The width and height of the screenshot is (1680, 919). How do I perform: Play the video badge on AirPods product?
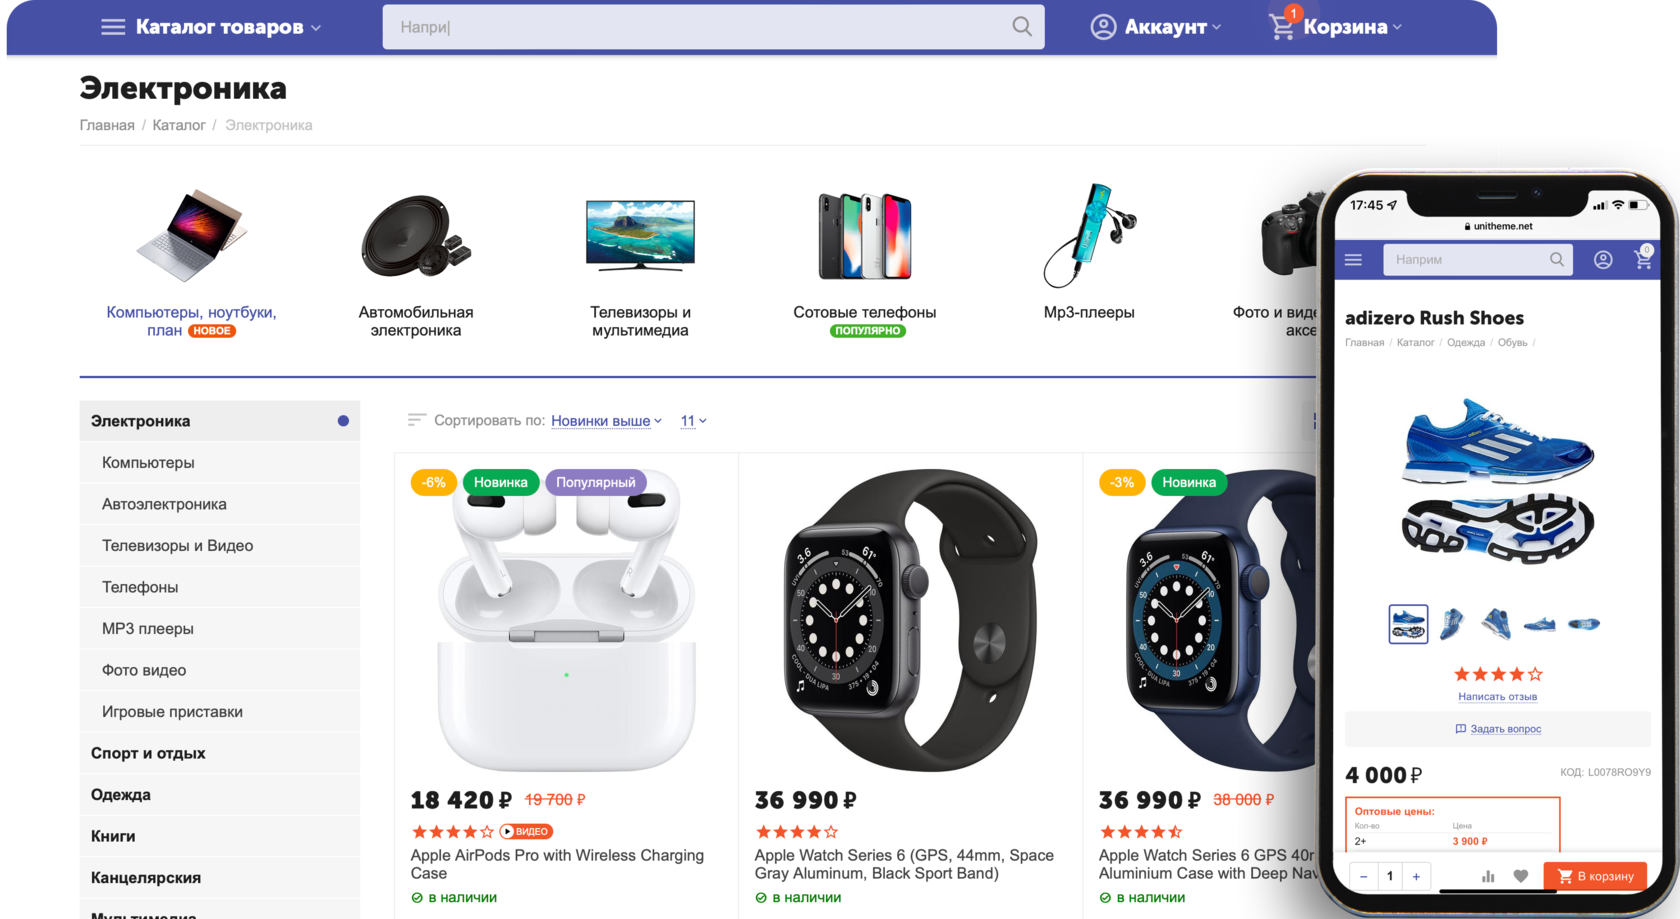(x=526, y=831)
